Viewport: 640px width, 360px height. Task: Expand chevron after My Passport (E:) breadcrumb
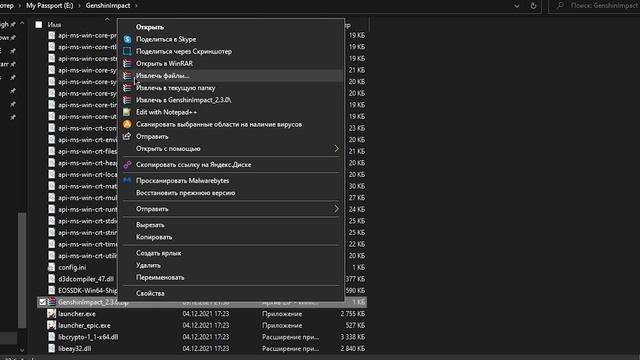click(x=80, y=6)
